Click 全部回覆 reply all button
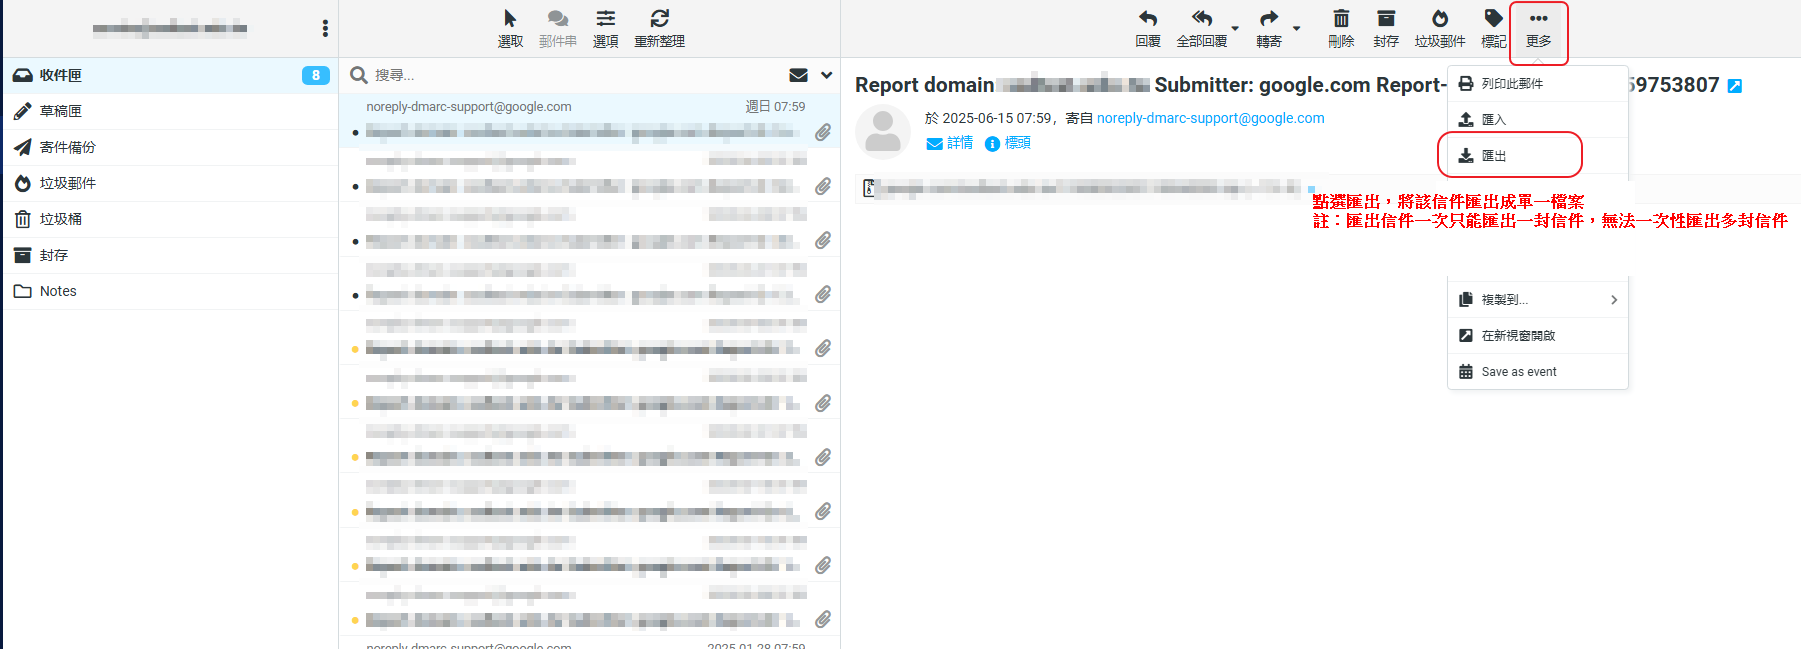Viewport: 1801px width, 649px height. pos(1202,28)
